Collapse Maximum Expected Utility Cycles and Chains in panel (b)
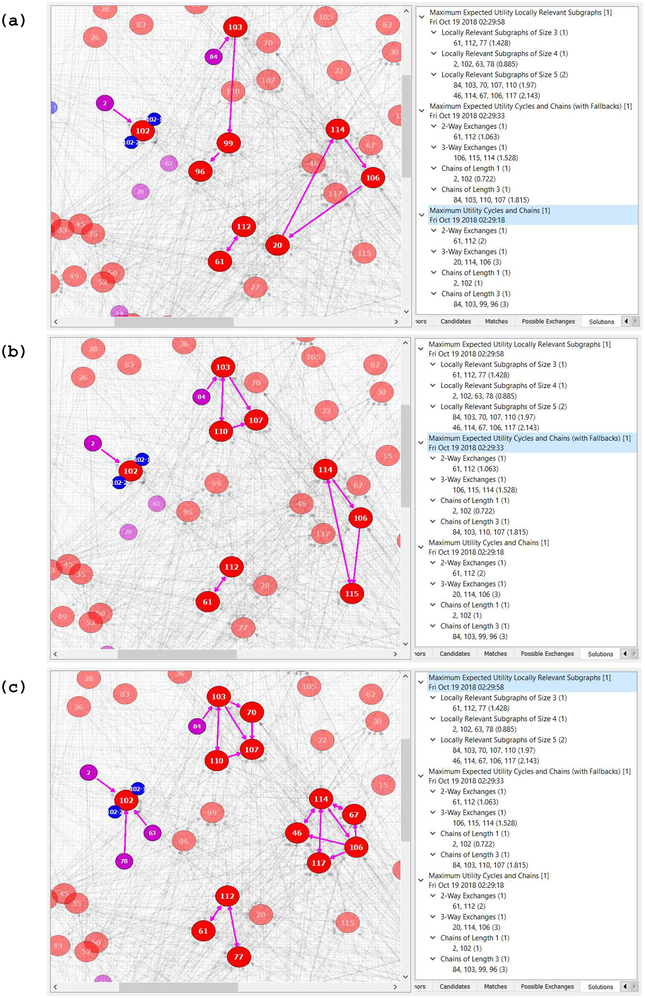Image resolution: width=645 pixels, height=998 pixels. pyautogui.click(x=420, y=443)
